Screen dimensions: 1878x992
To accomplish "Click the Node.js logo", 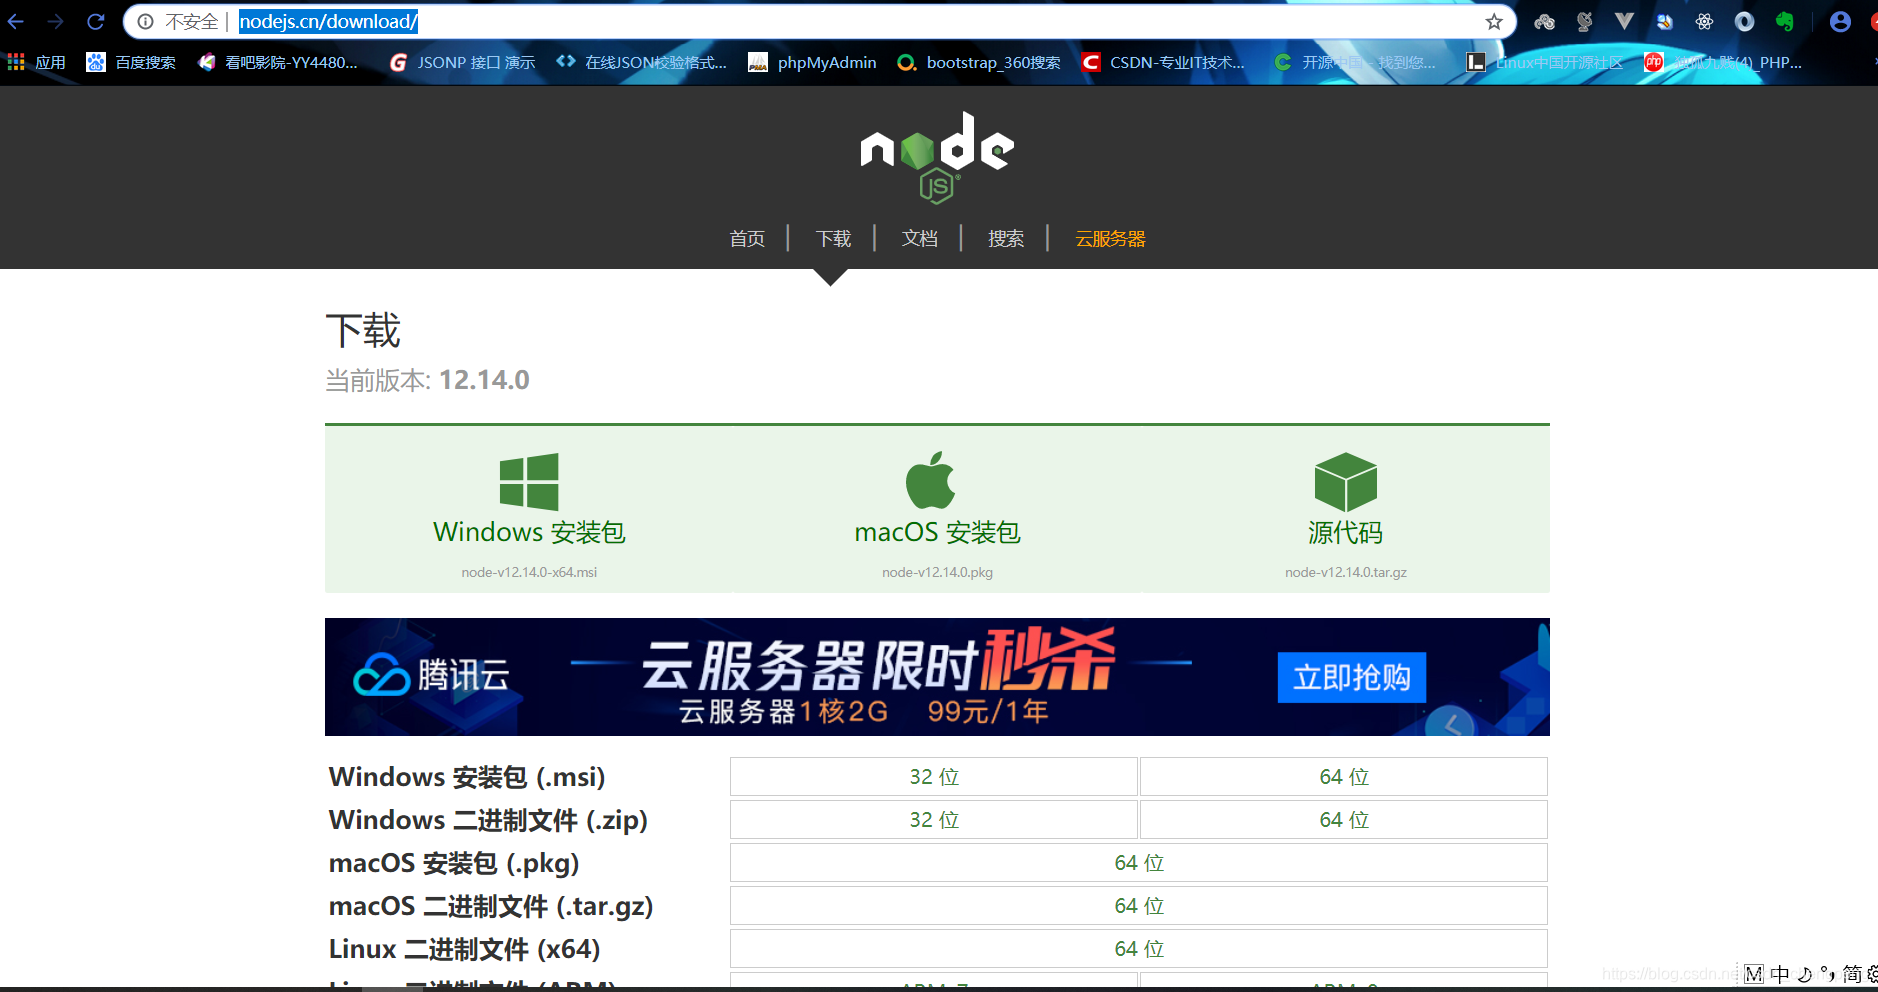I will [x=937, y=156].
